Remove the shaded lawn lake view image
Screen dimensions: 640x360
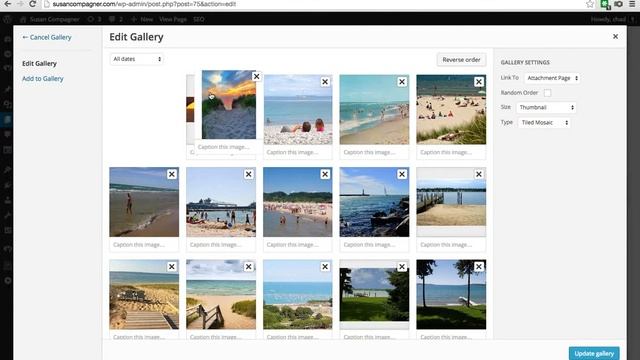(402, 267)
